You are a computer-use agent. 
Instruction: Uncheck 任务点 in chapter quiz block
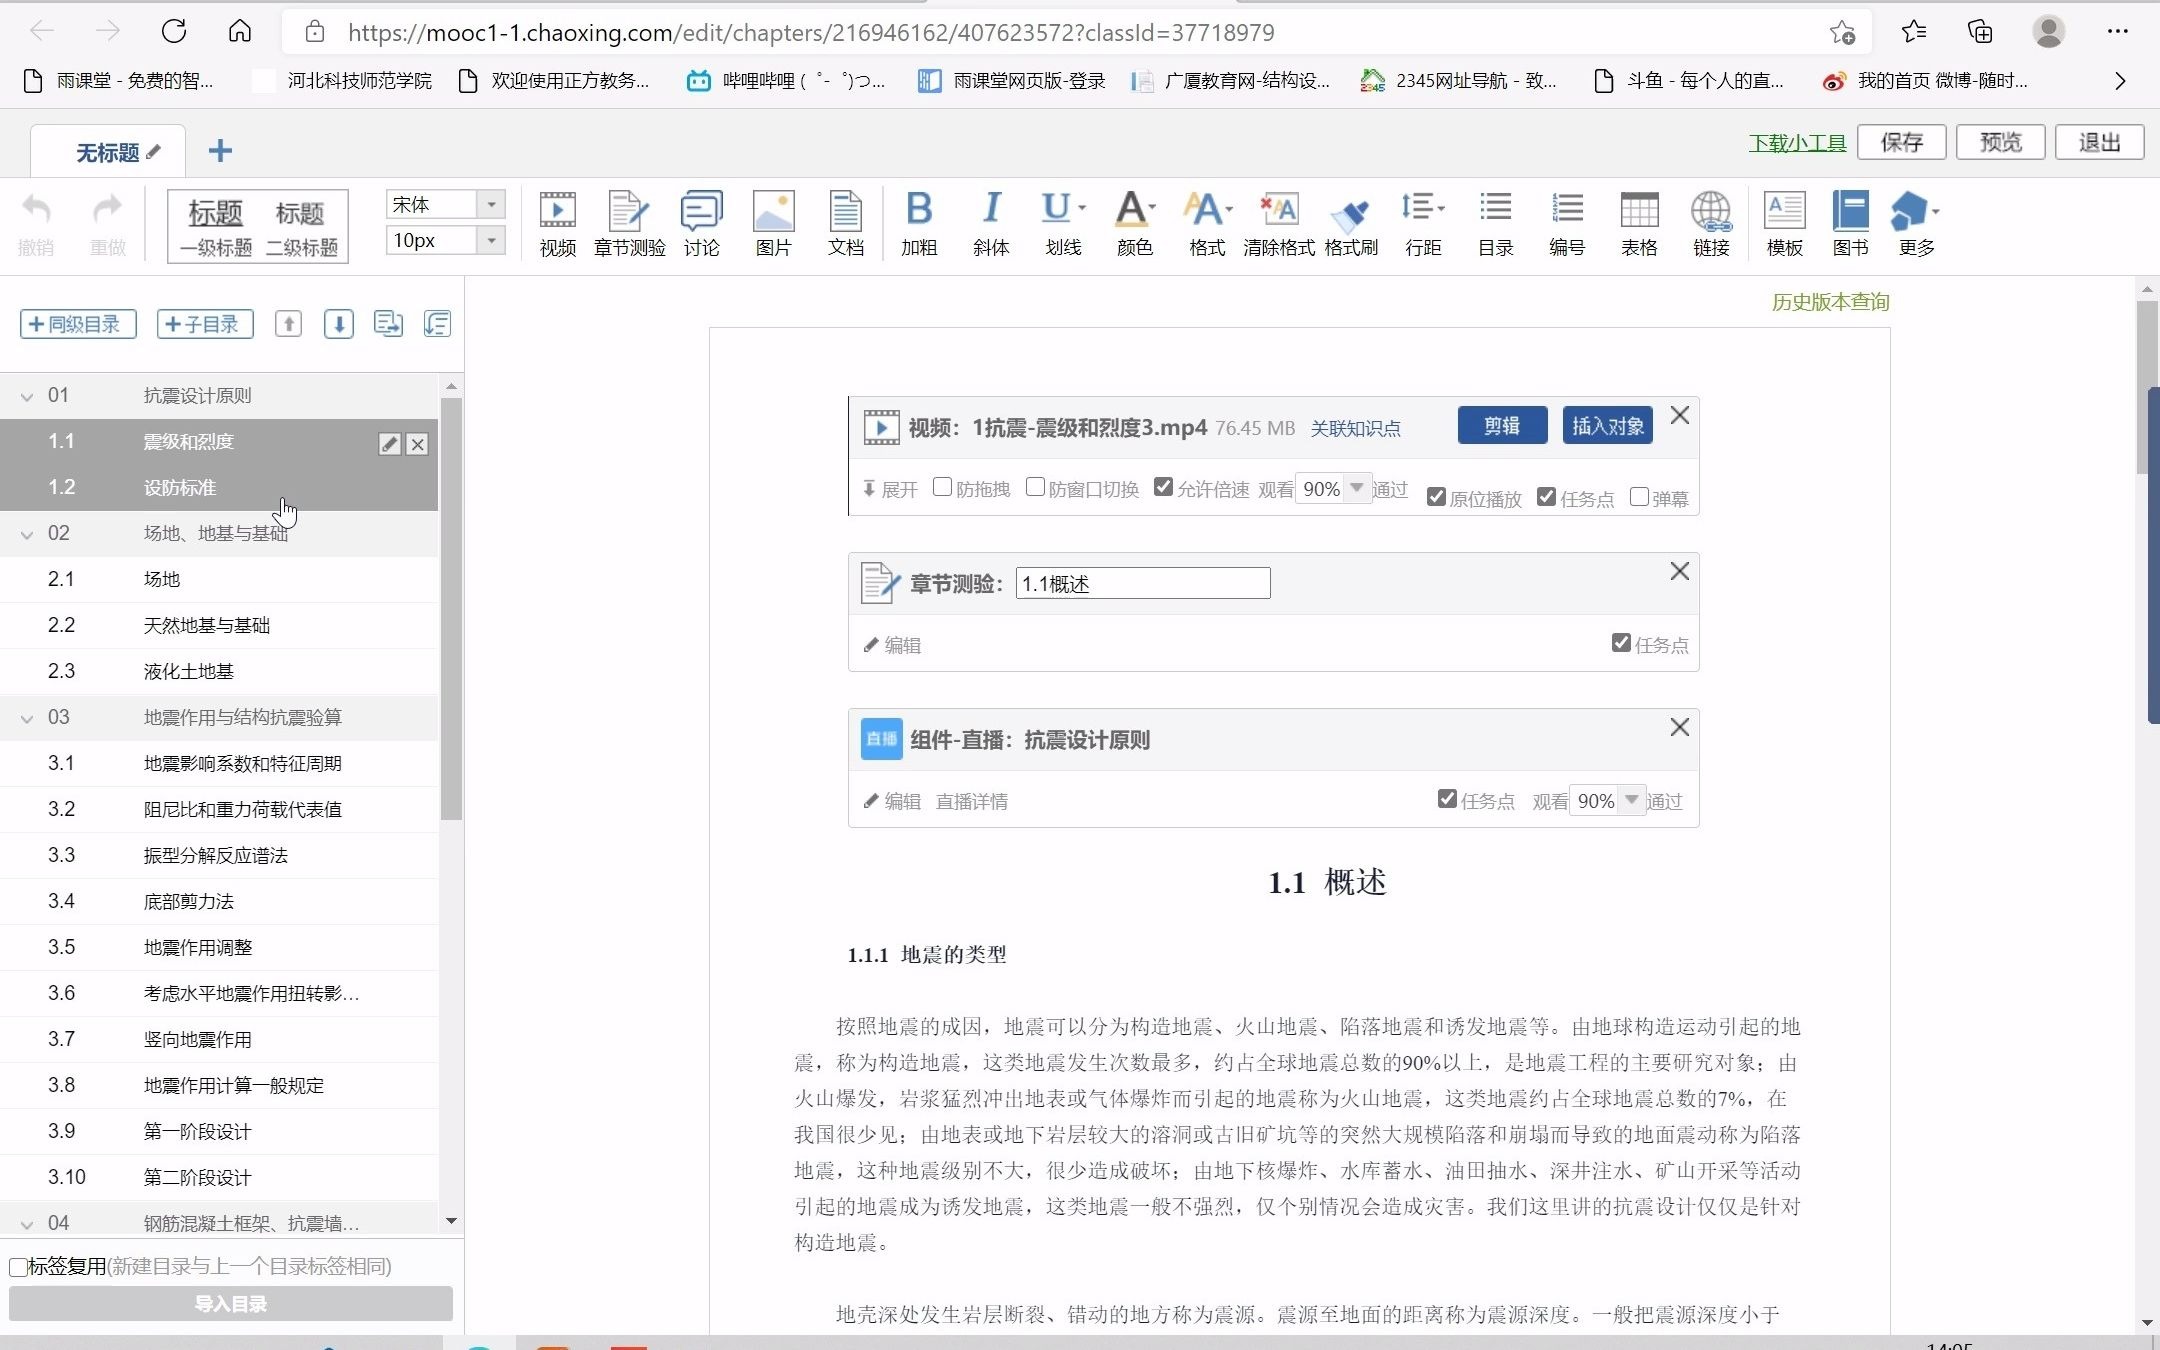1621,643
